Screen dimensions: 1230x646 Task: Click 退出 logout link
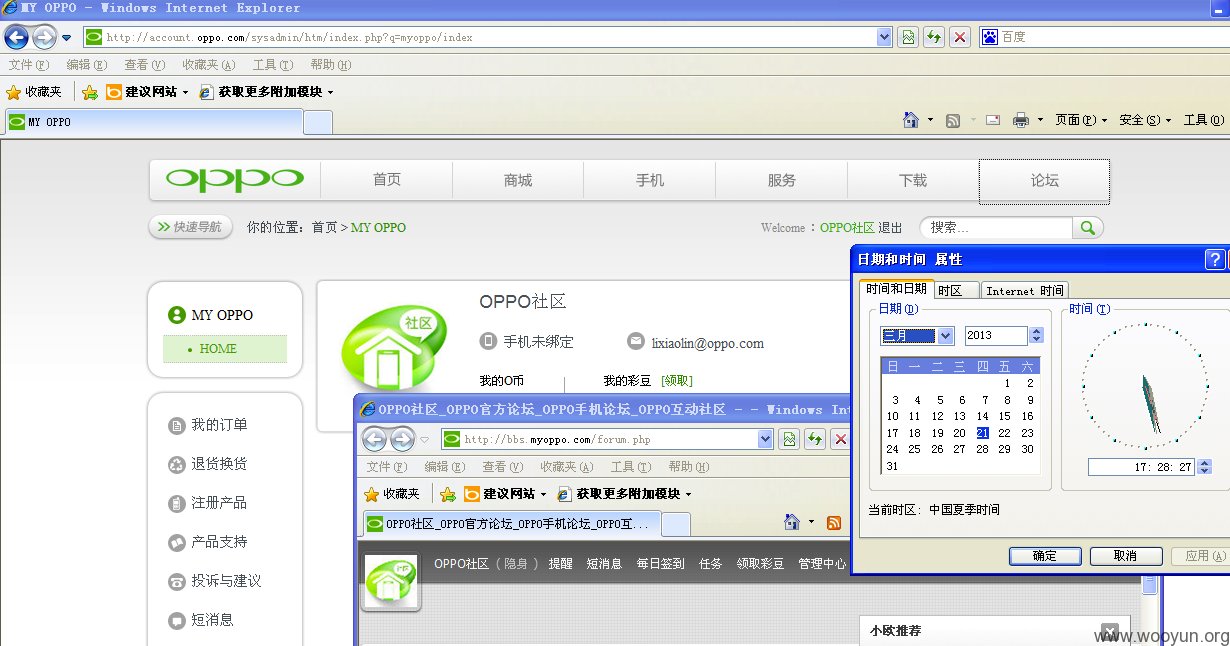890,227
